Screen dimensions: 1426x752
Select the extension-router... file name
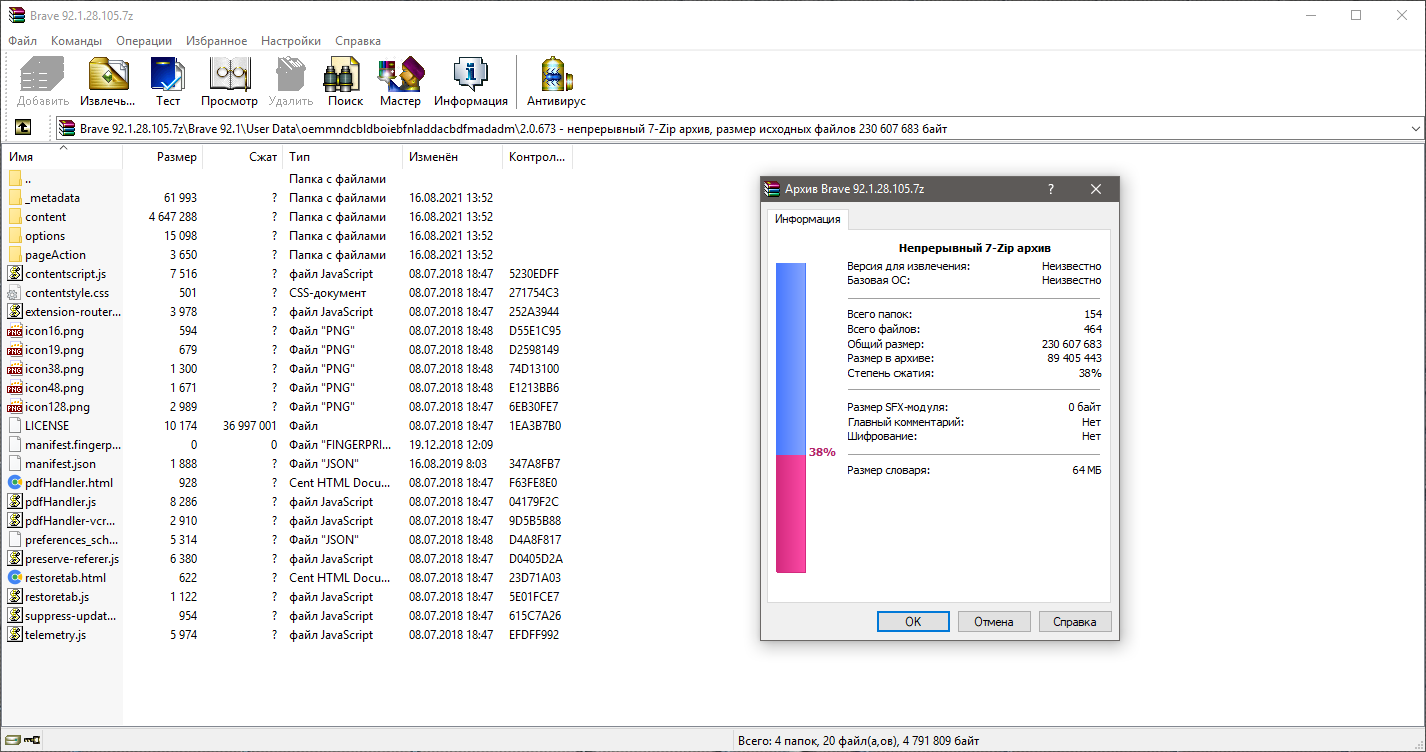click(73, 312)
